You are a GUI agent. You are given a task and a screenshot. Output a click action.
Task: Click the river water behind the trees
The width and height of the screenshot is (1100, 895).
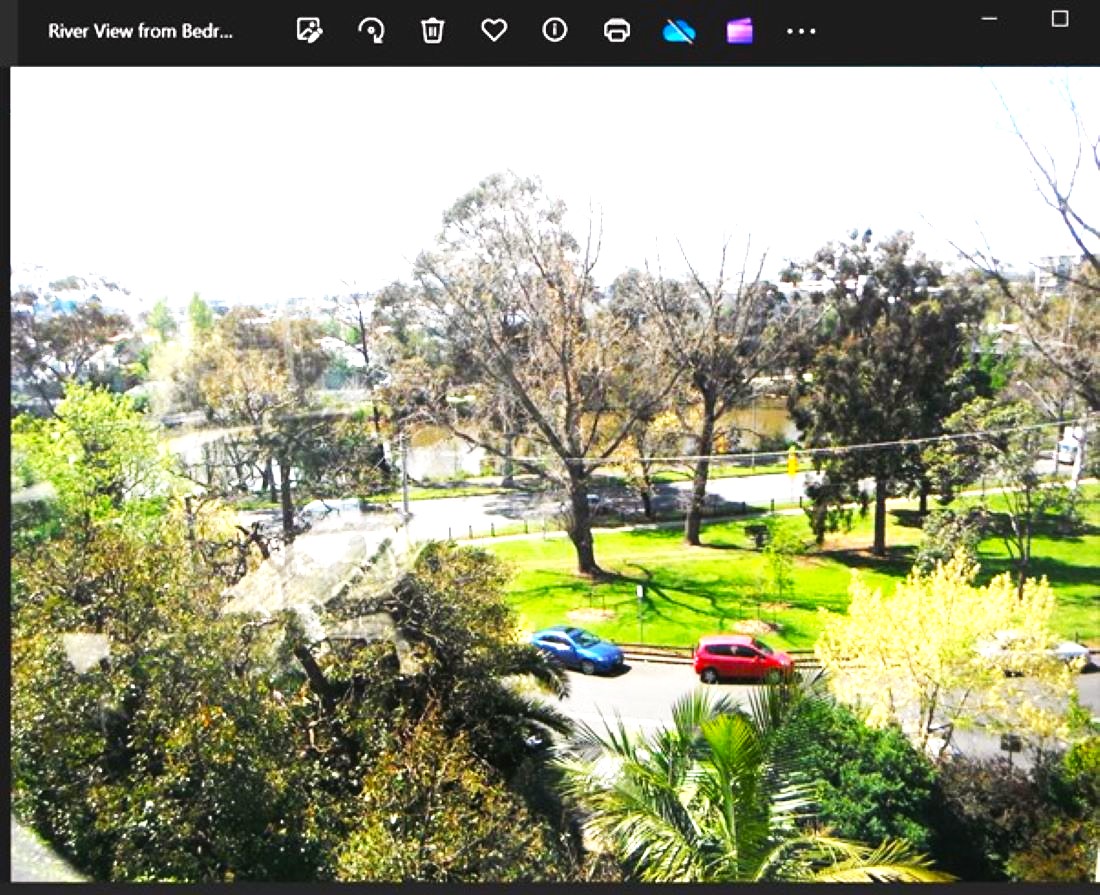[x=760, y=420]
